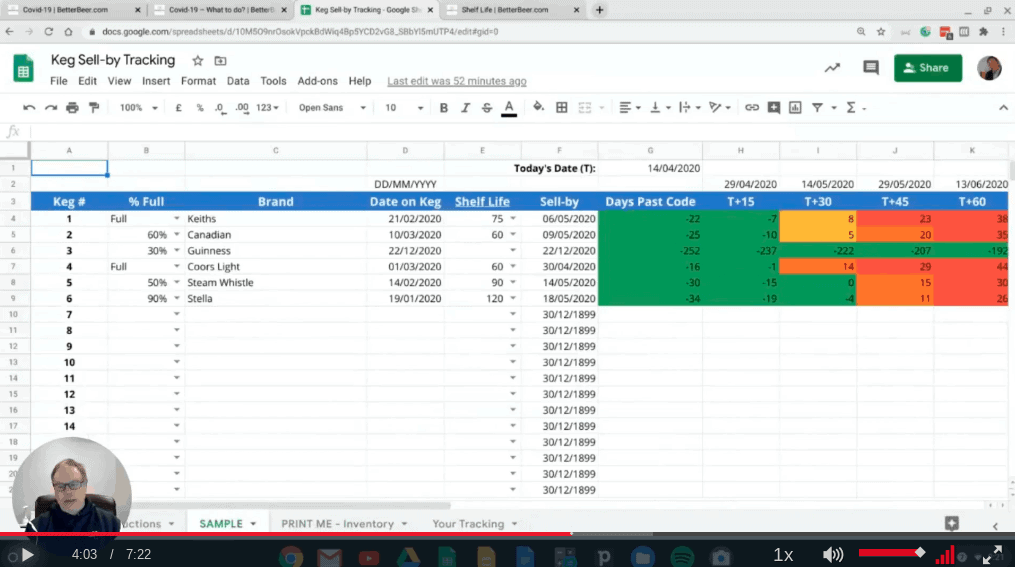Screen dimensions: 1015x567
Task: Play the video with play button
Action: (x=27, y=555)
